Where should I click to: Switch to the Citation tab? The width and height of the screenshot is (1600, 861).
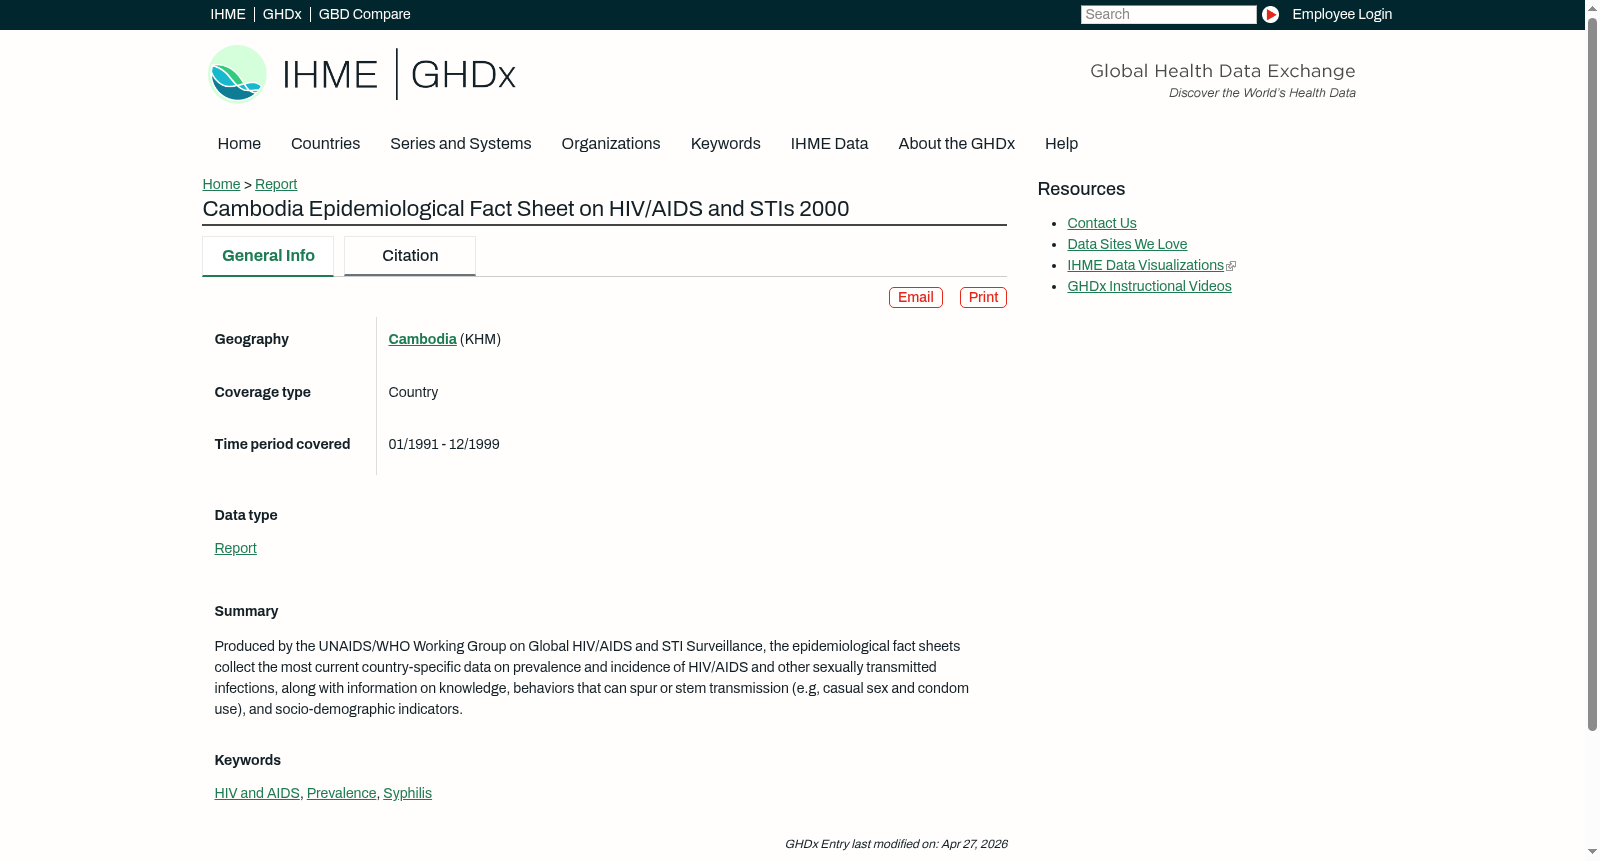tap(410, 256)
